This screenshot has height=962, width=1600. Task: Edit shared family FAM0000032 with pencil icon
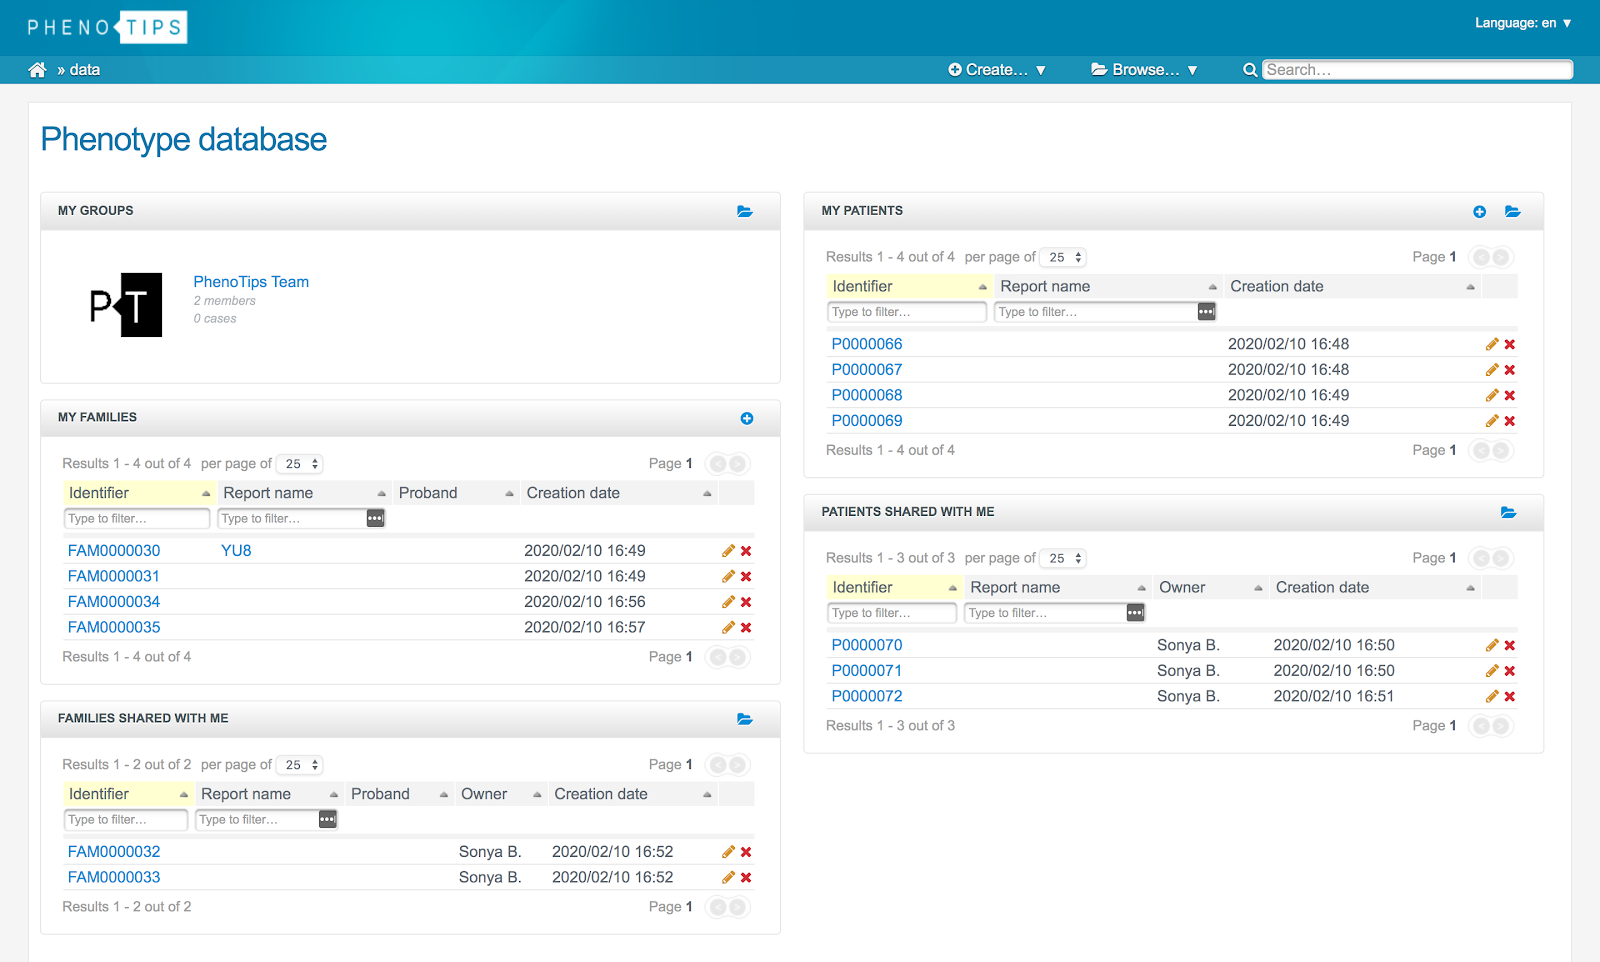[728, 852]
